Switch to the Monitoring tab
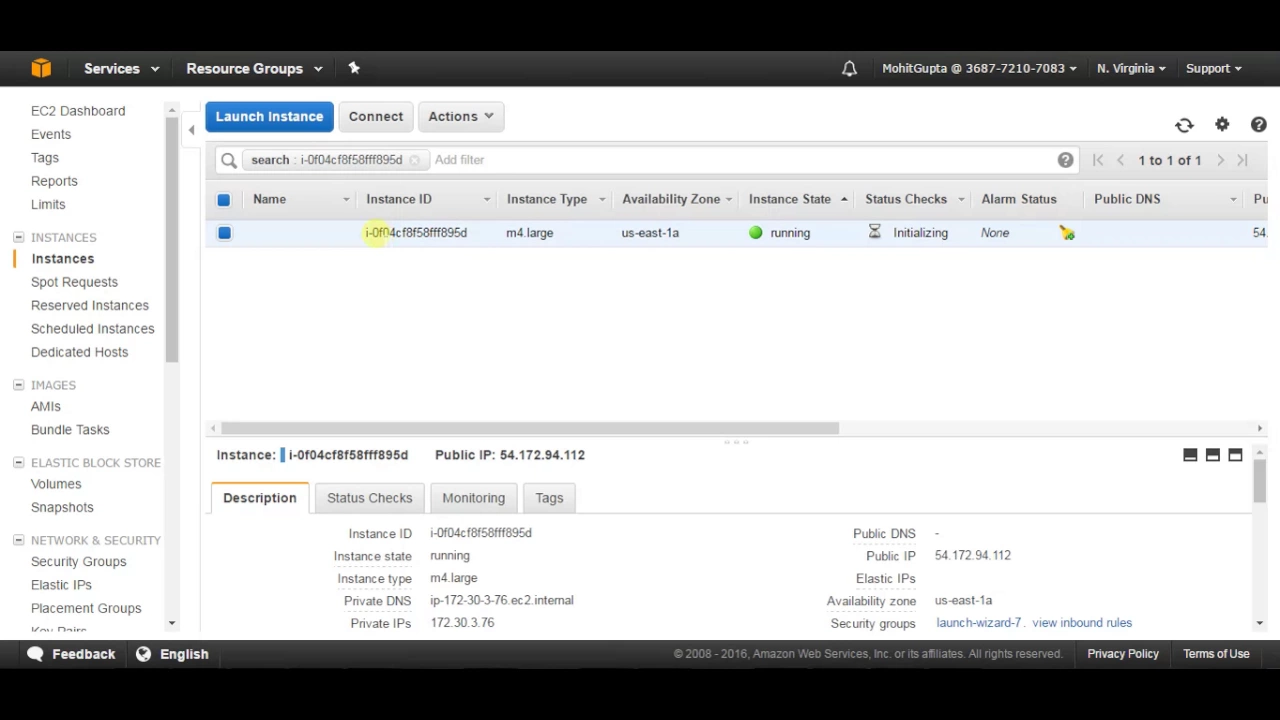 click(x=473, y=498)
